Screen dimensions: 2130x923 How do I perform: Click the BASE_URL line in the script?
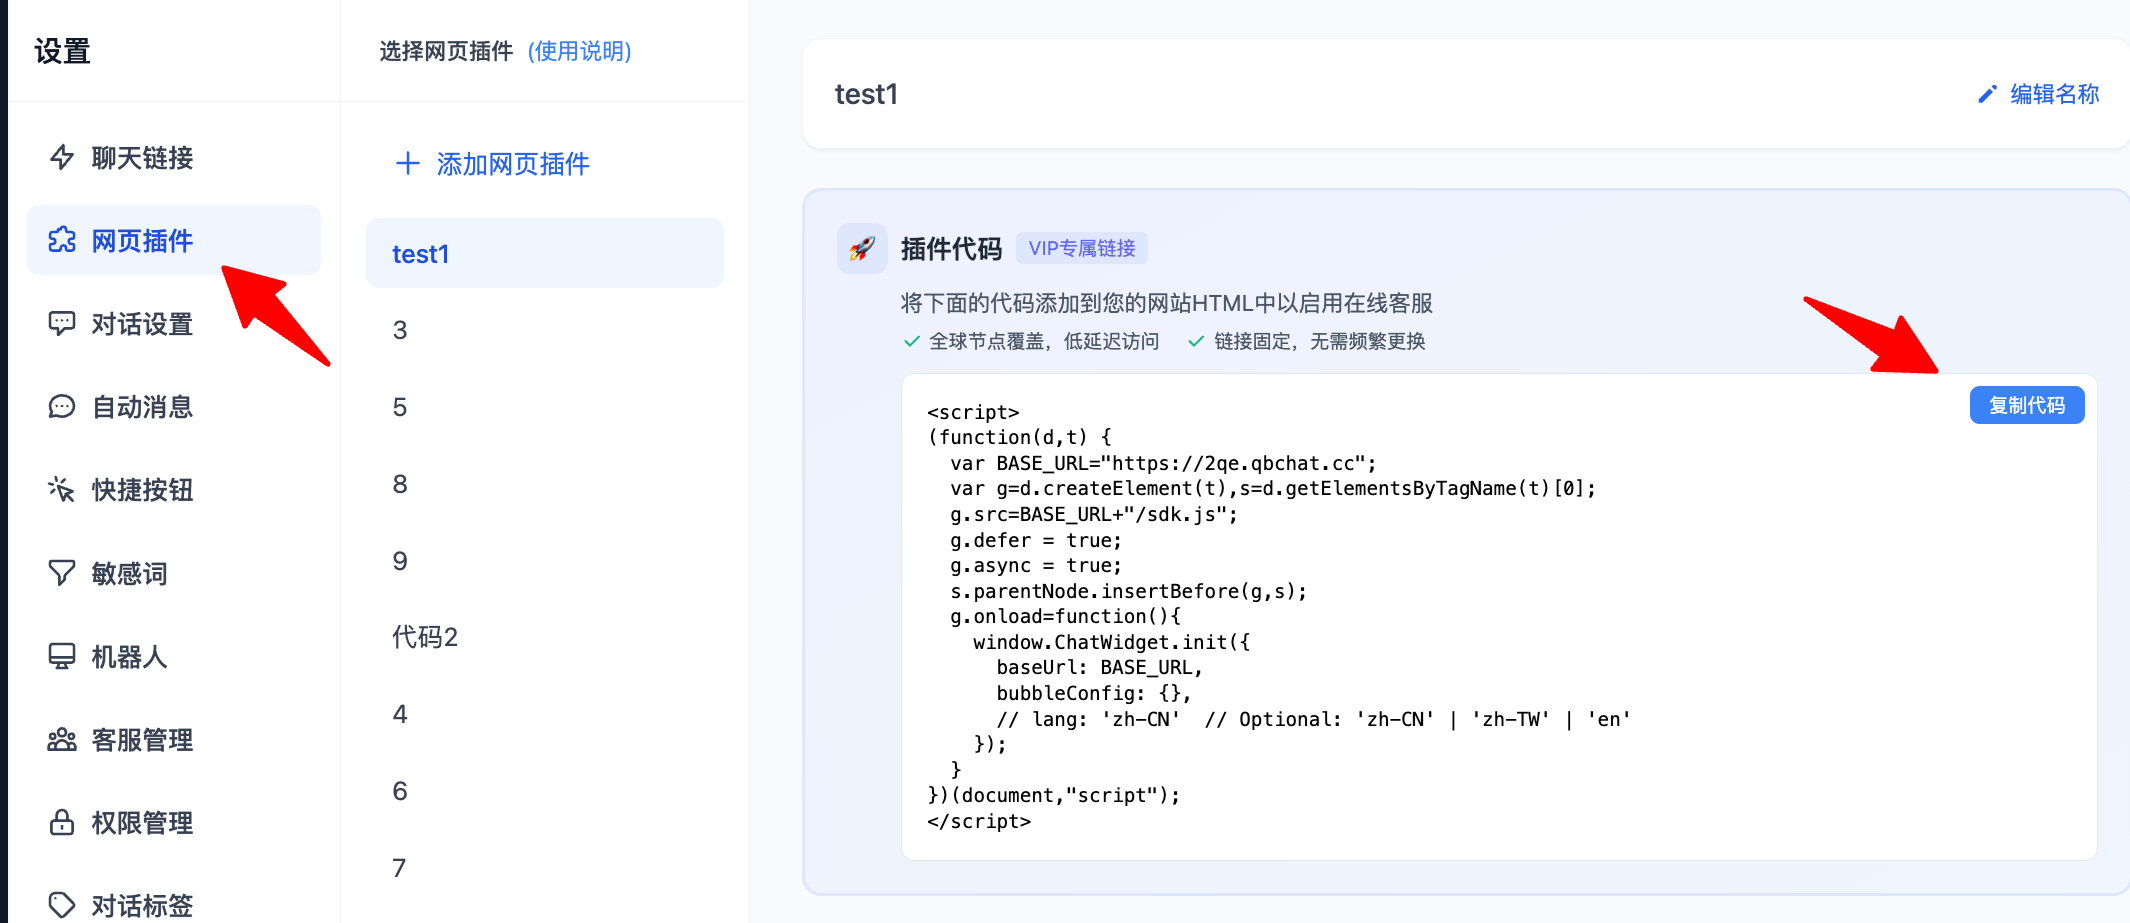click(x=1163, y=463)
